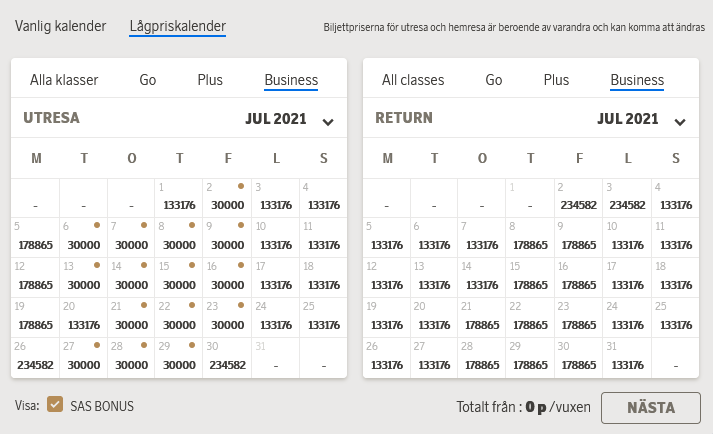This screenshot has height=434, width=713.
Task: Select the Lågpriskalender tab
Action: coord(178,26)
